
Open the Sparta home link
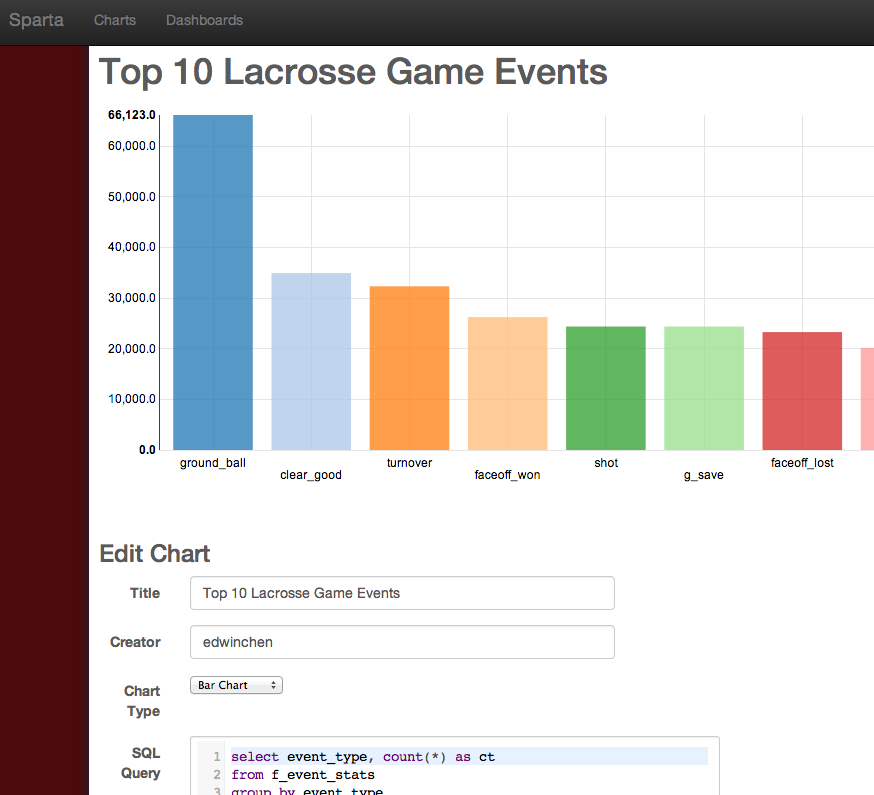36,20
